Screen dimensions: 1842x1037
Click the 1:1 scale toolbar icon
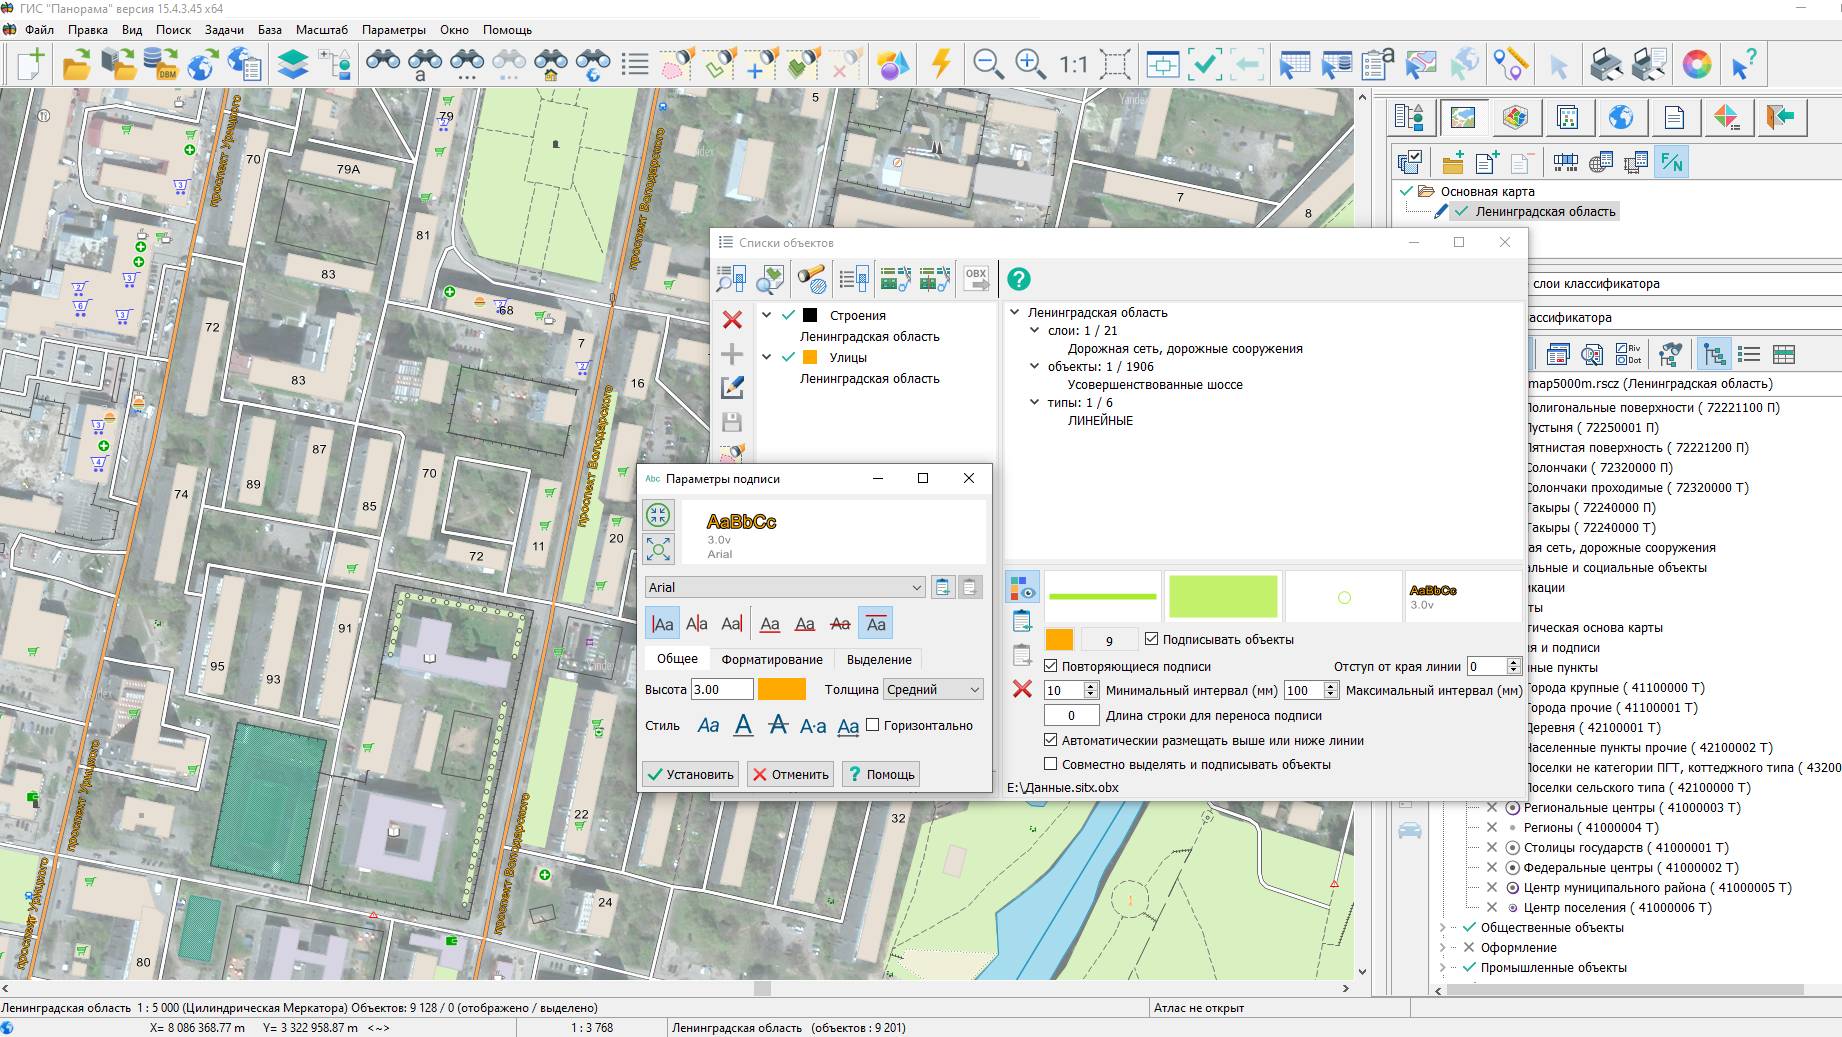1073,65
